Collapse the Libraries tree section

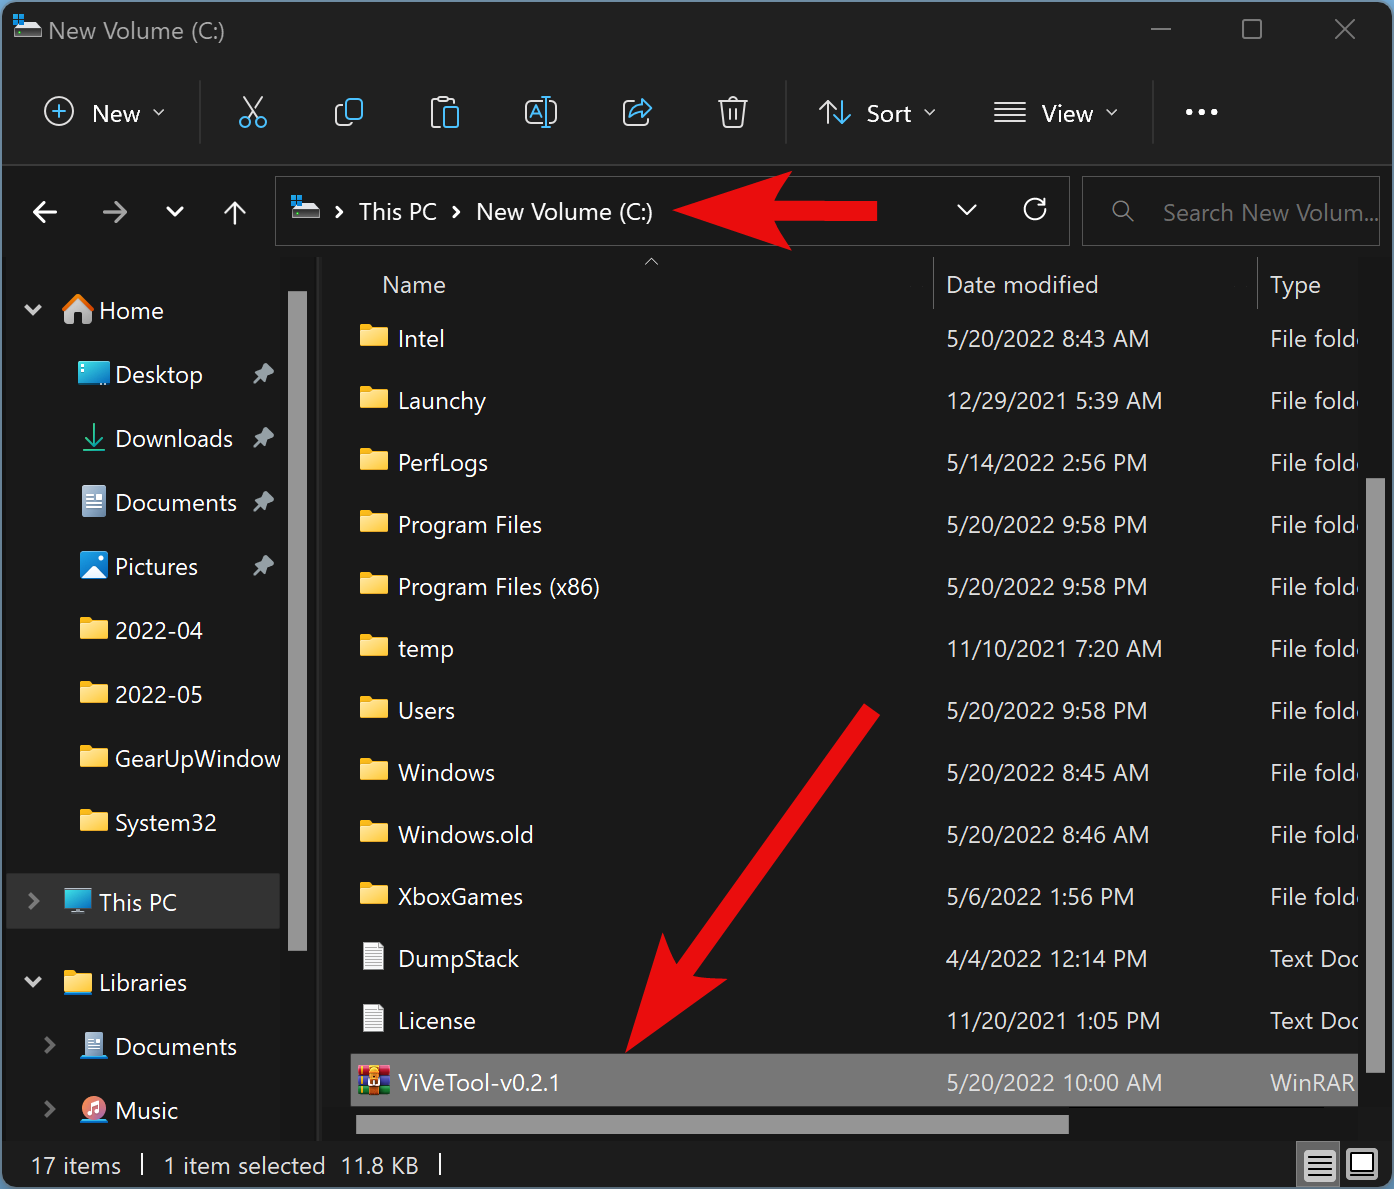coord(33,982)
